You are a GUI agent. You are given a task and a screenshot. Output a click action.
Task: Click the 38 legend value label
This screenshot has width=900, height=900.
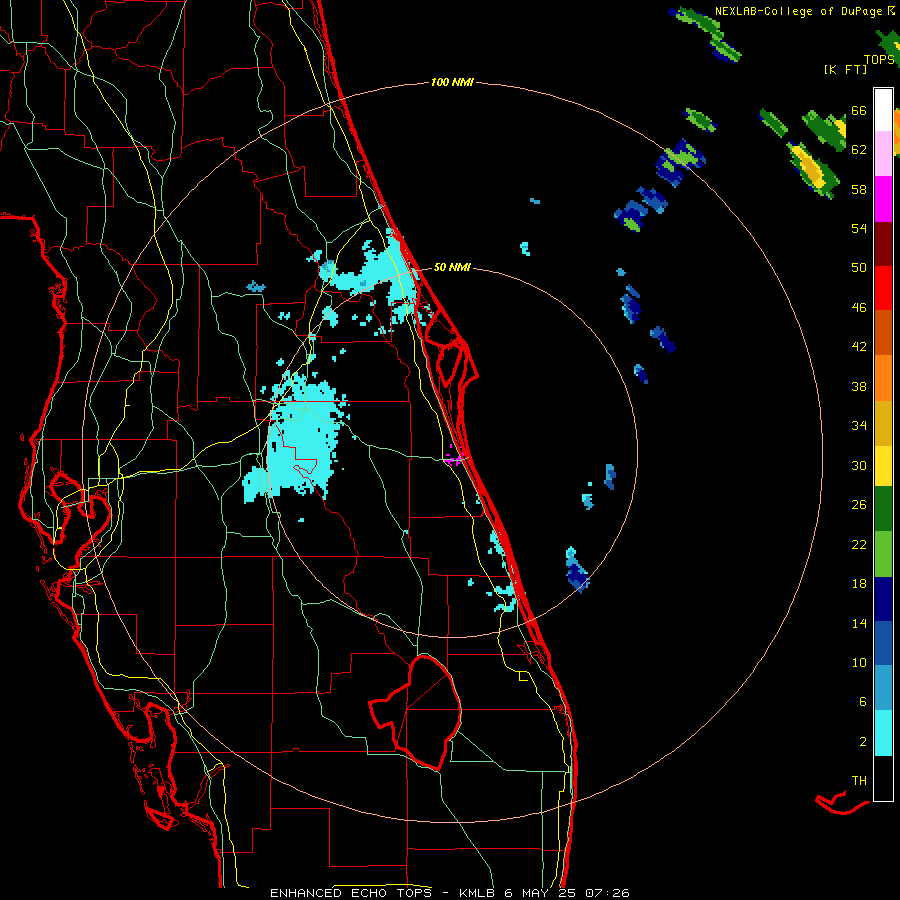859,386
